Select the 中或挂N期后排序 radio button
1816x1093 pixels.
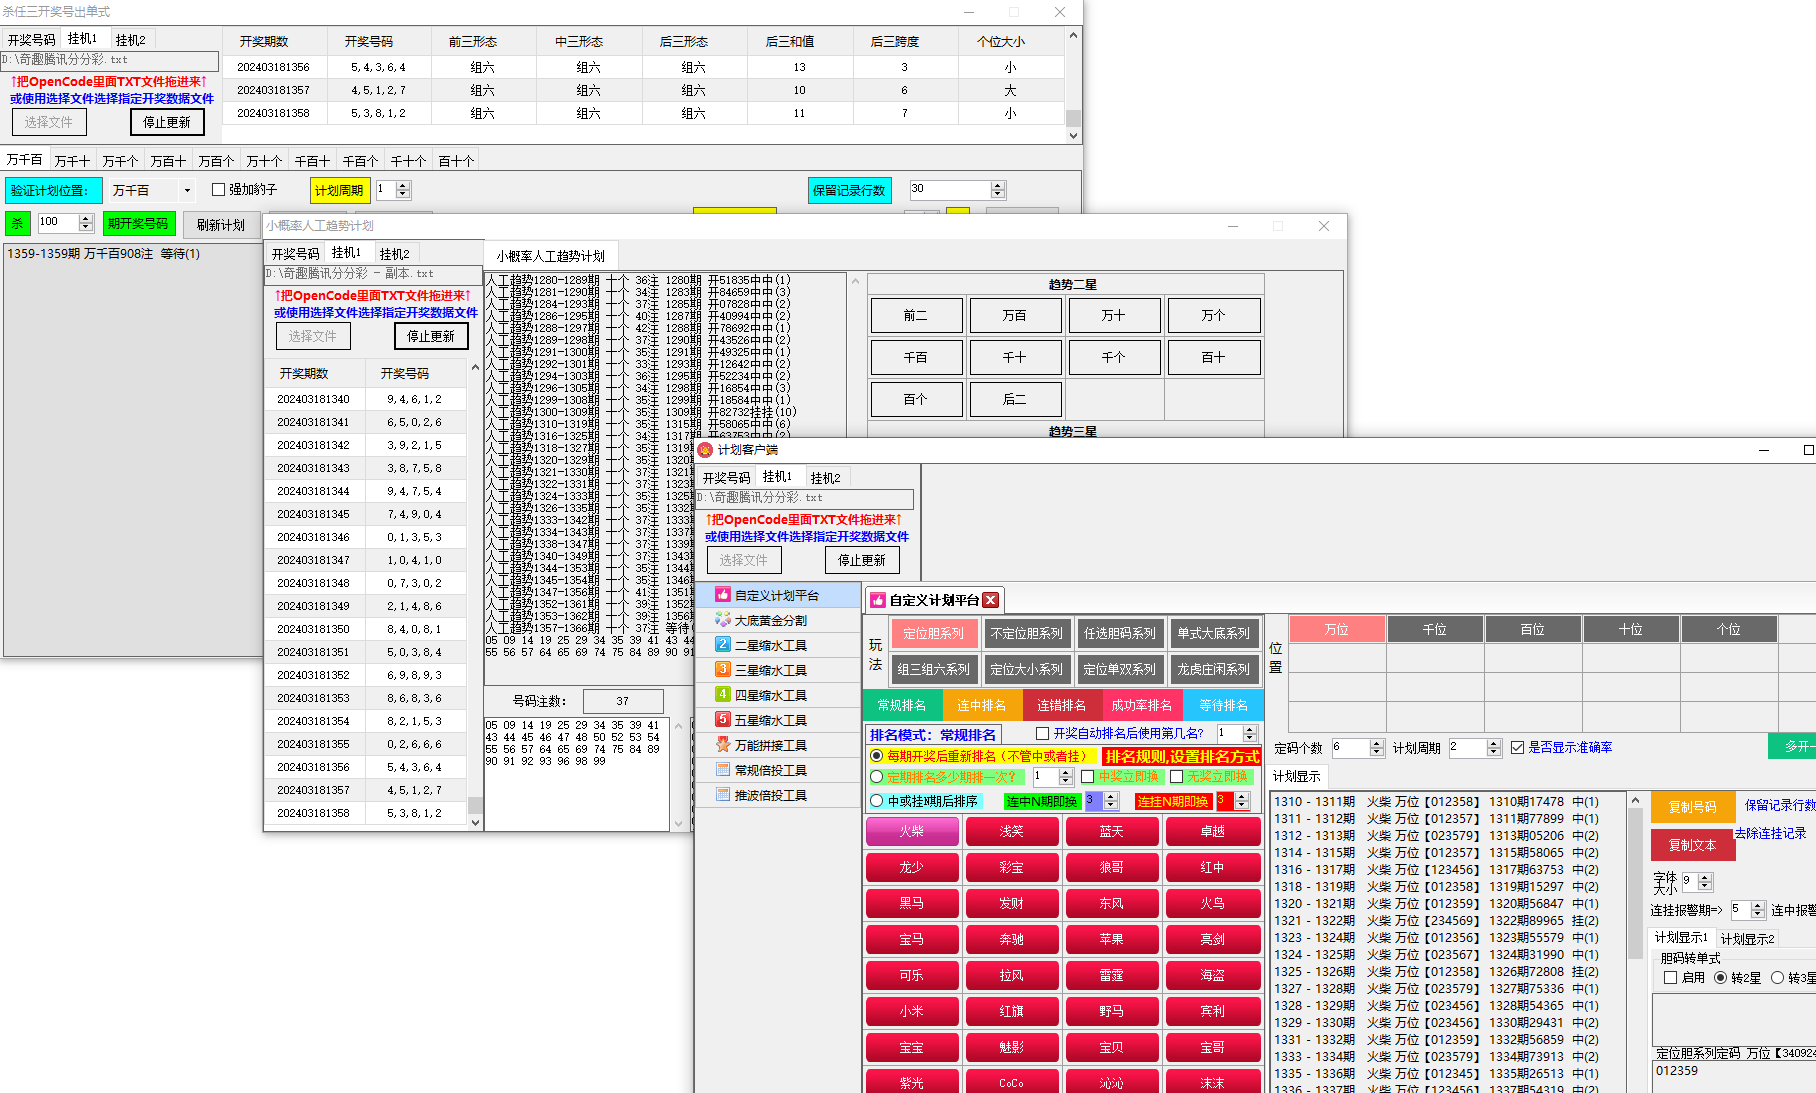pyautogui.click(x=877, y=801)
